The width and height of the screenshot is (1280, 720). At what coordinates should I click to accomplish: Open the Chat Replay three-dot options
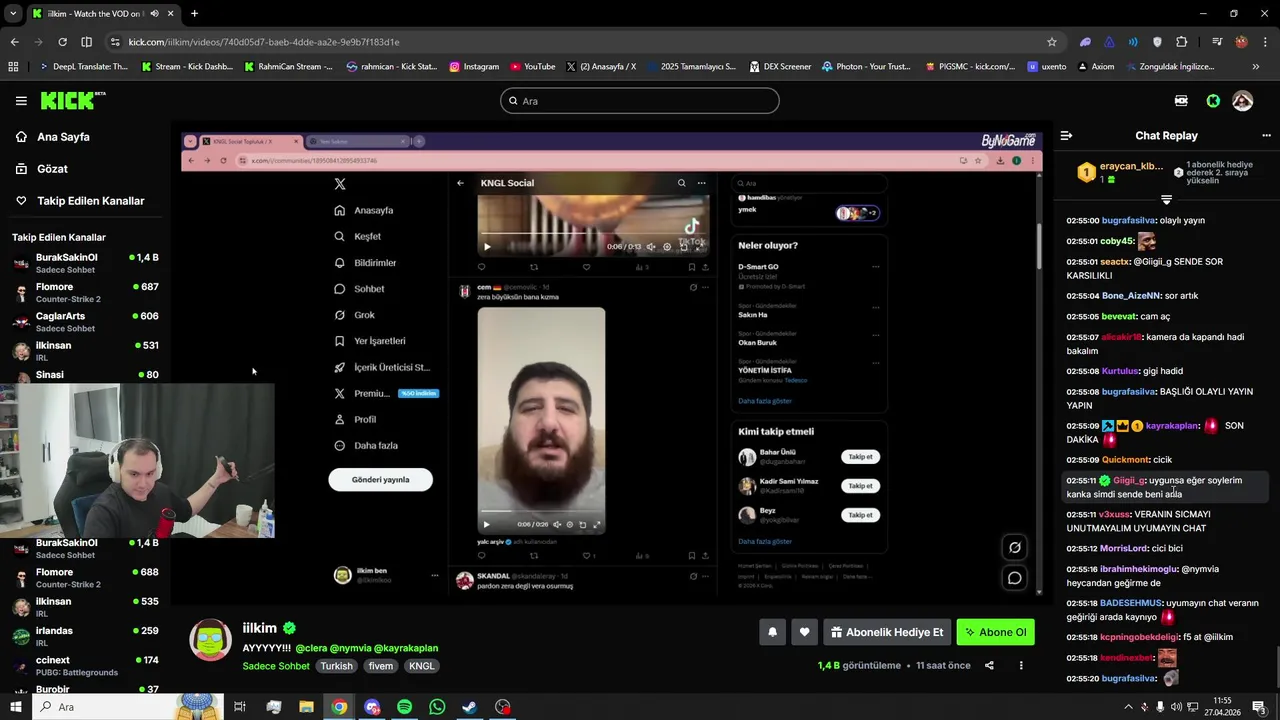[x=1266, y=136]
